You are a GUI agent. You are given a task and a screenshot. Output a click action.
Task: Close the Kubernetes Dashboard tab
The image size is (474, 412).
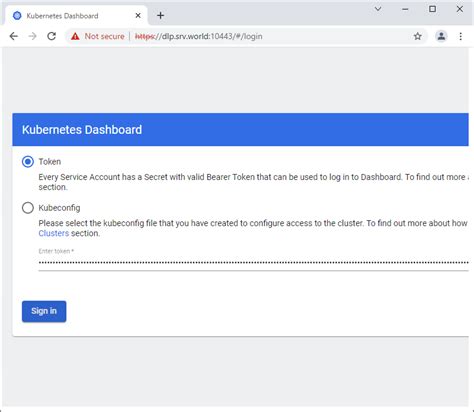(138, 15)
